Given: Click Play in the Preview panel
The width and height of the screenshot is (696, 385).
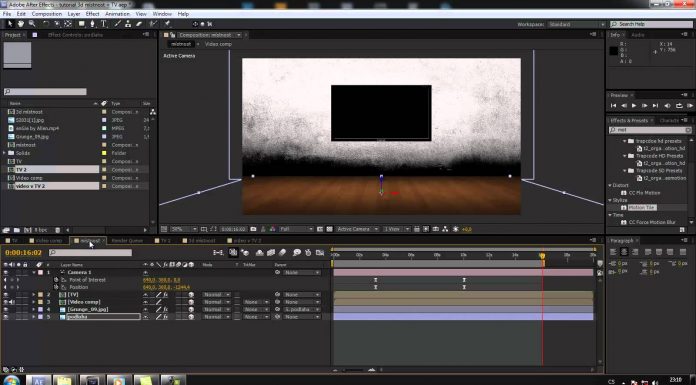Looking at the screenshot, I should [634, 106].
